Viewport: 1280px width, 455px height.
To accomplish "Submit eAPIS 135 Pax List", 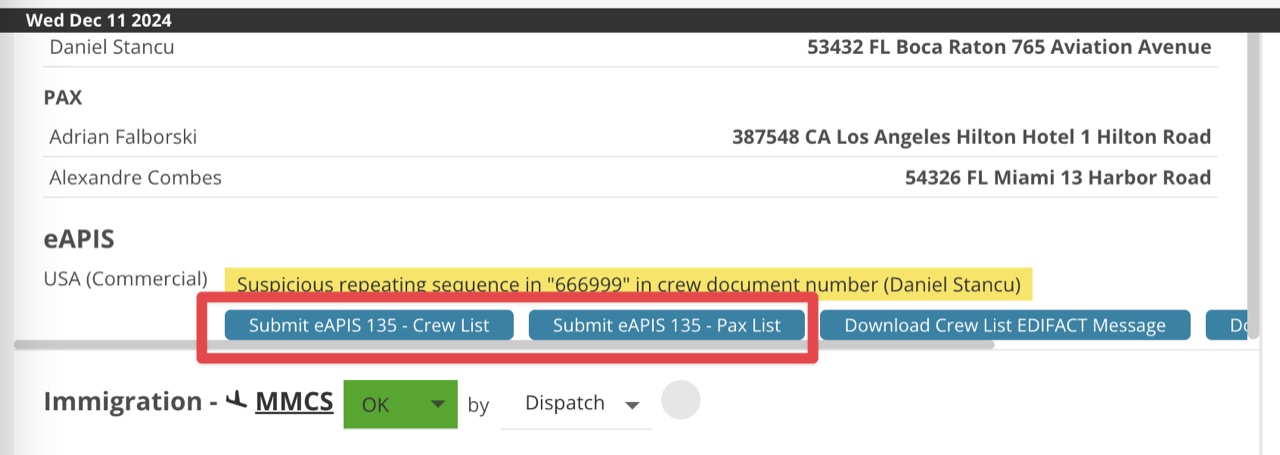I will [x=667, y=325].
